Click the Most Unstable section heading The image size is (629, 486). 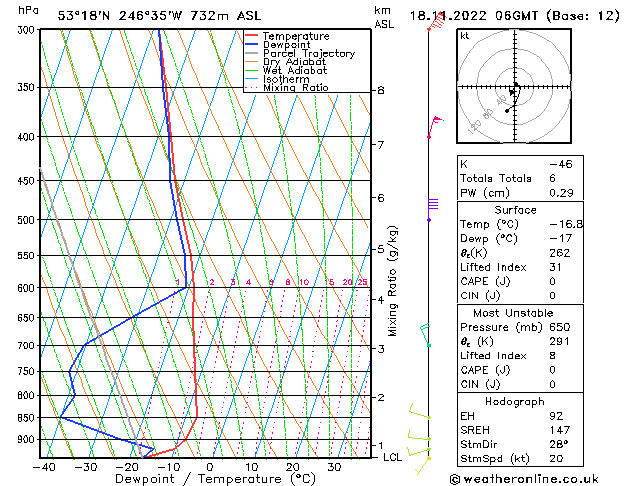(x=513, y=313)
